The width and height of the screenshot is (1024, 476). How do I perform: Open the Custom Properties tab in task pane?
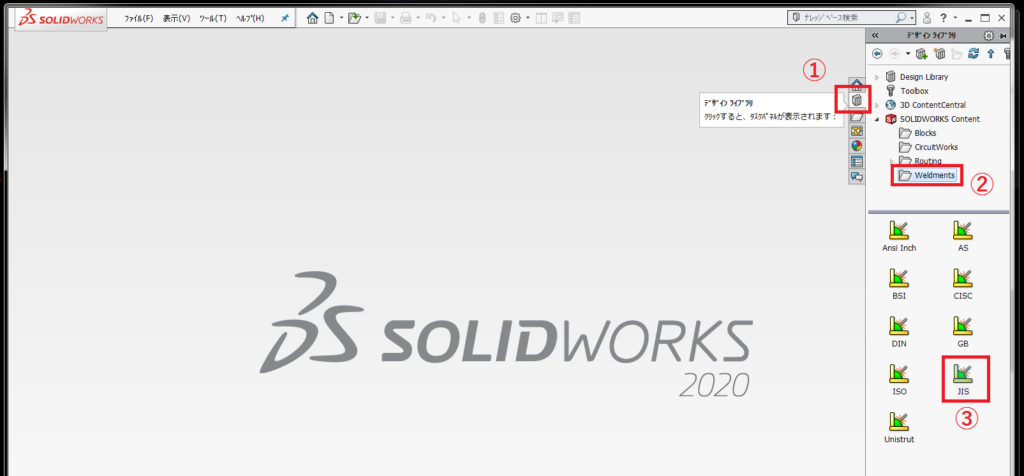pos(857,161)
